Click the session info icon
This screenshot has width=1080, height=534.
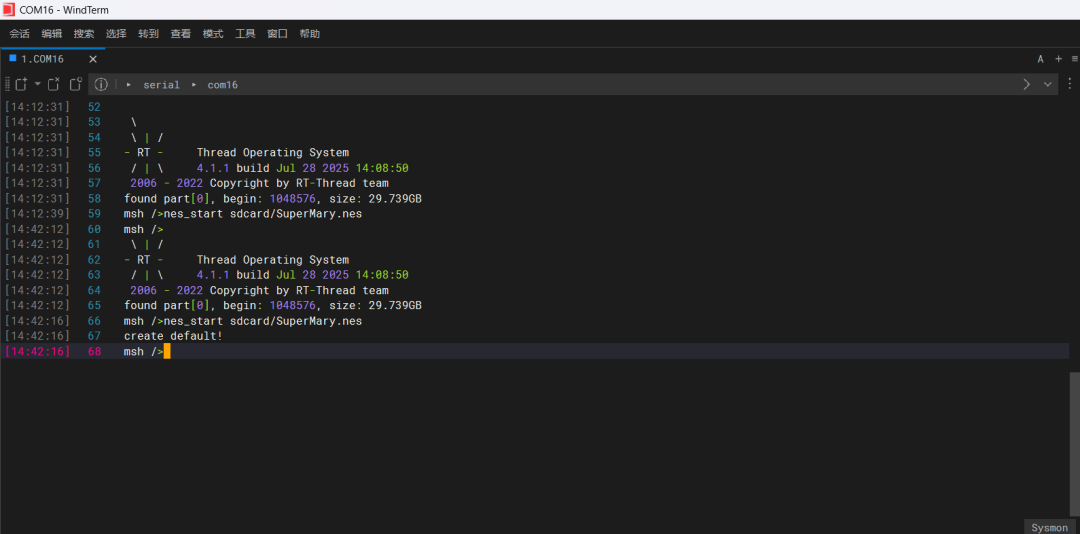pyautogui.click(x=101, y=84)
